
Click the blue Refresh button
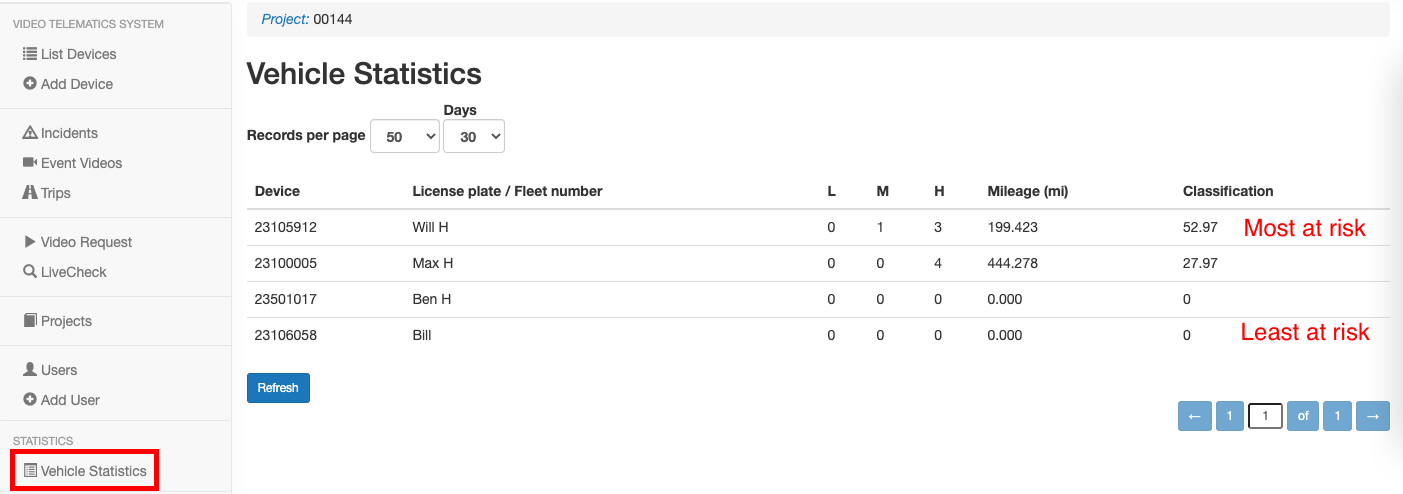(278, 388)
